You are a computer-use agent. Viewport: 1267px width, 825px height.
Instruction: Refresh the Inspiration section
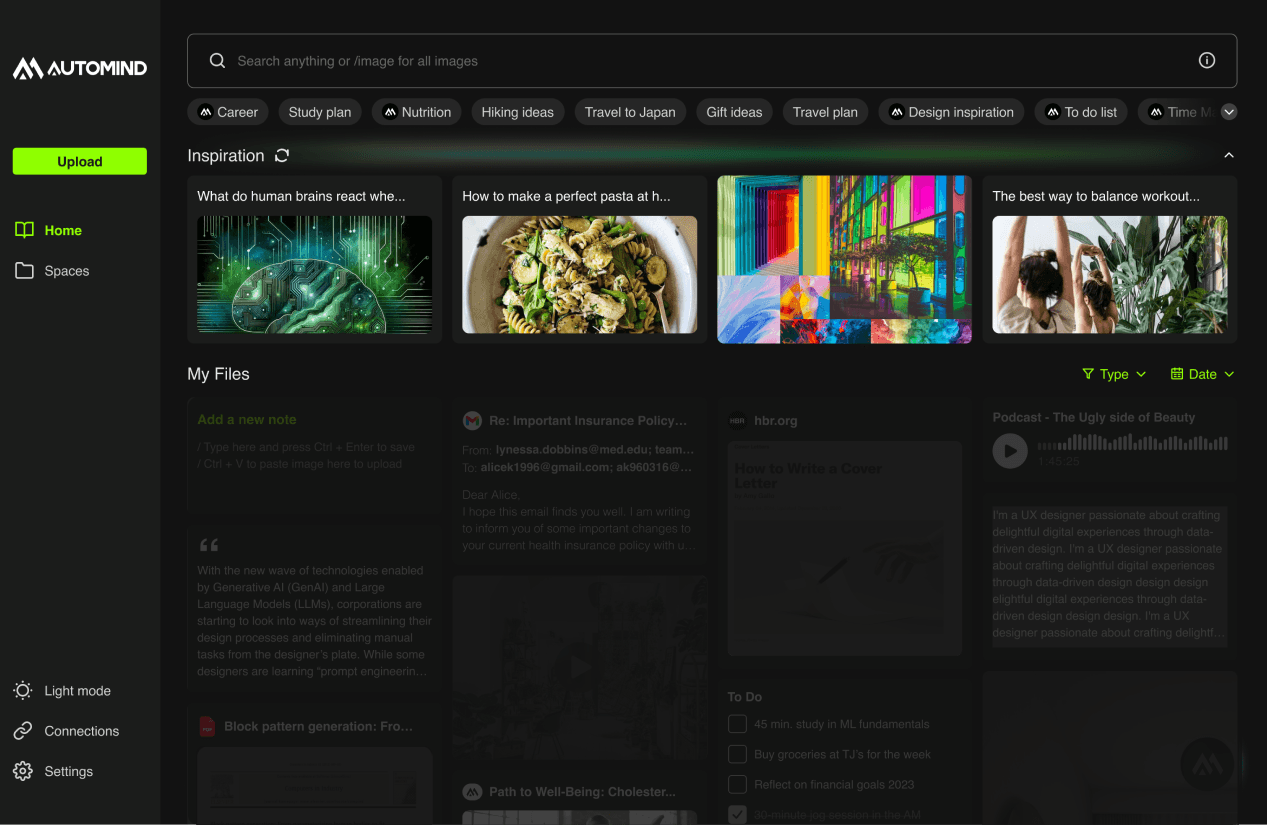(x=282, y=155)
